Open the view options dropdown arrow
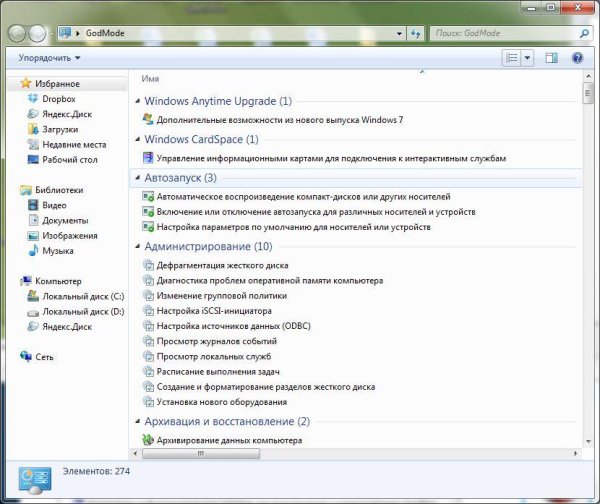This screenshot has height=504, width=600. tap(527, 58)
